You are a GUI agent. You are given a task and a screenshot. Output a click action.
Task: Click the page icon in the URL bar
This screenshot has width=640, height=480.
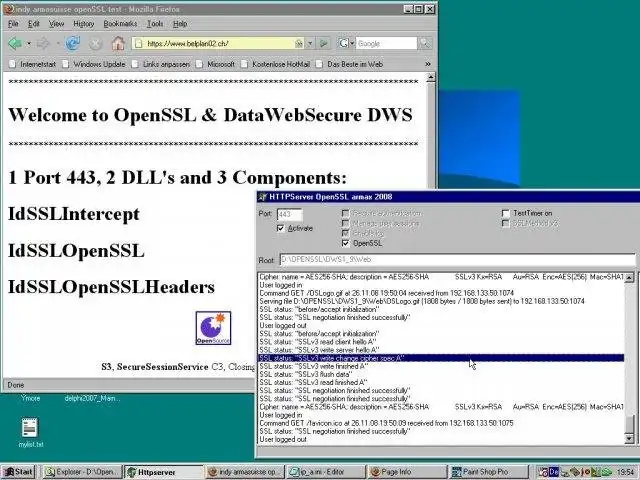coord(139,43)
